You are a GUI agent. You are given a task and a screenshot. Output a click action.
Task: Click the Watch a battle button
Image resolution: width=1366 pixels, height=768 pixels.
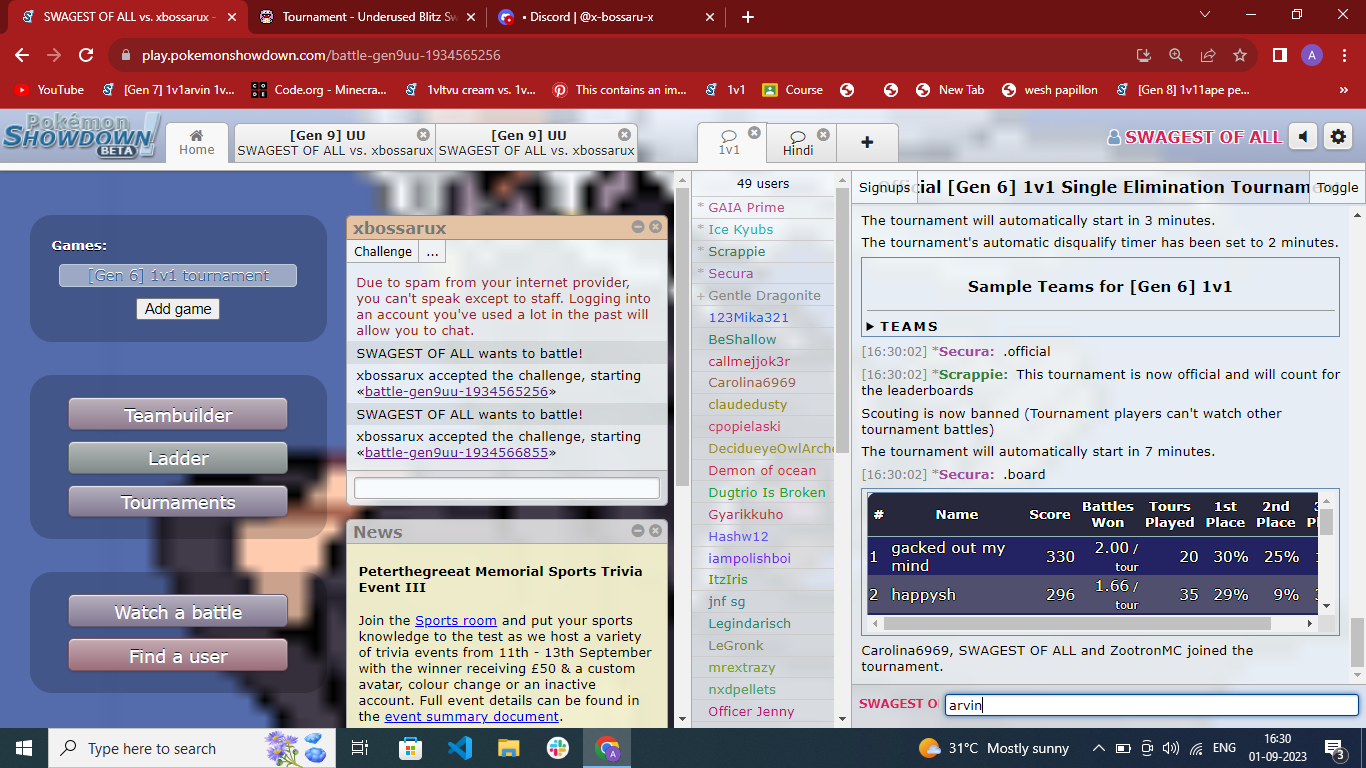178,612
